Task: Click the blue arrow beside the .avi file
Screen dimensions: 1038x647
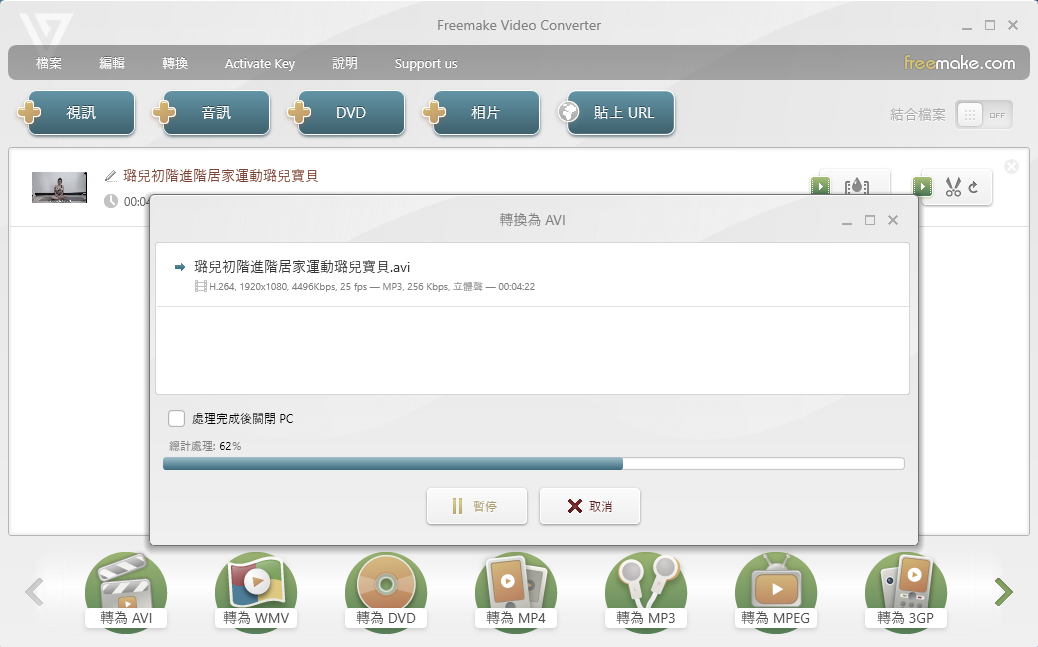Action: point(179,267)
